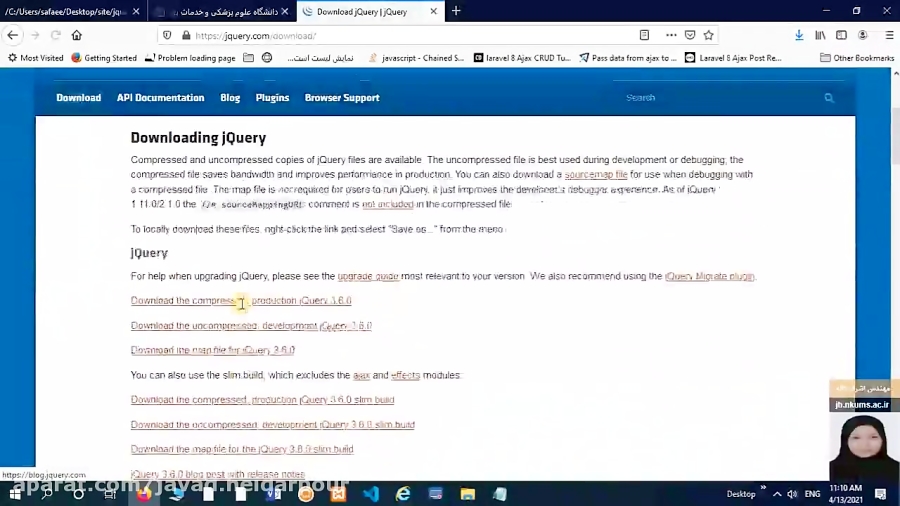Launch Internet Explorer from the taskbar
Image resolution: width=900 pixels, height=506 pixels.
(x=403, y=494)
